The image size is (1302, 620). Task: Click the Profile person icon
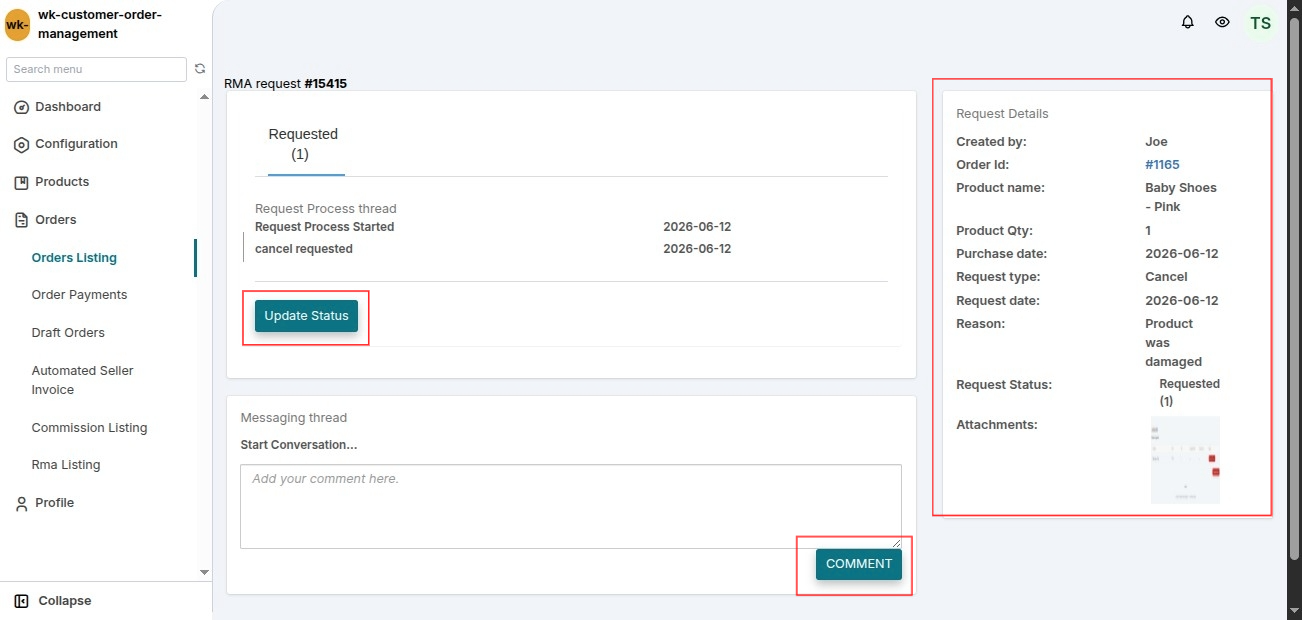[x=21, y=503]
